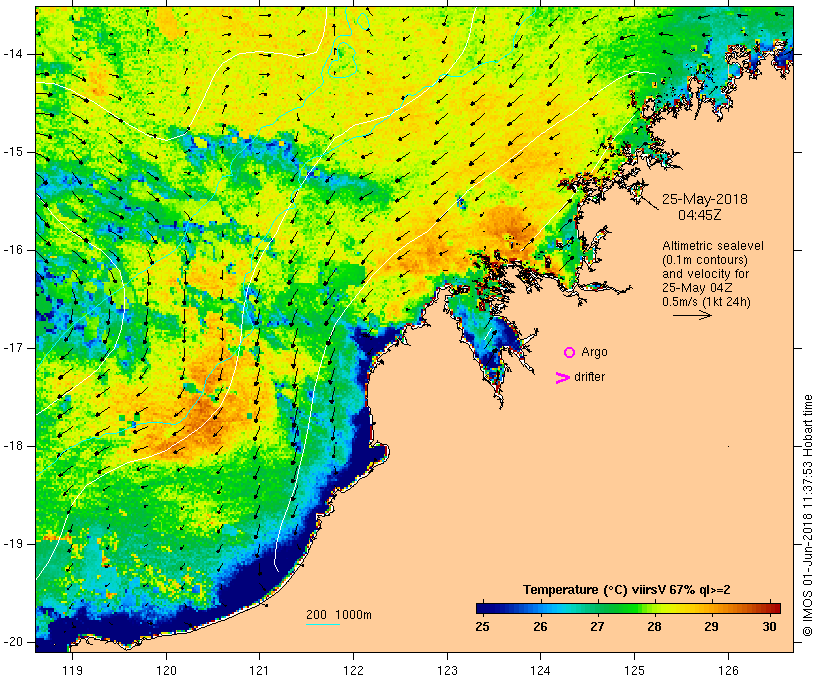Click the '(0.1m contours)' caption line

tap(705, 260)
